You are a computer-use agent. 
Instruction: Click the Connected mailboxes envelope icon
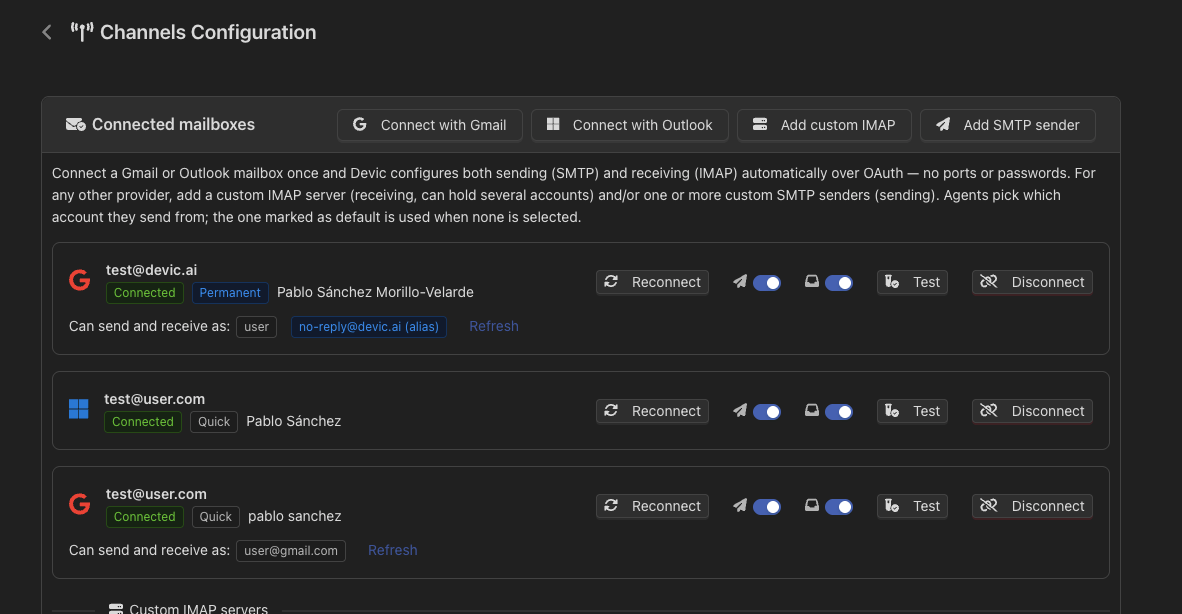click(75, 124)
